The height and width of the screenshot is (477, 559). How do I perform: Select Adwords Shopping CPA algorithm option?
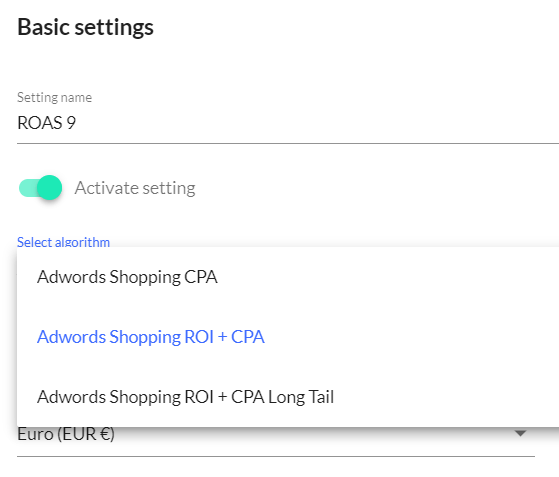point(288,277)
